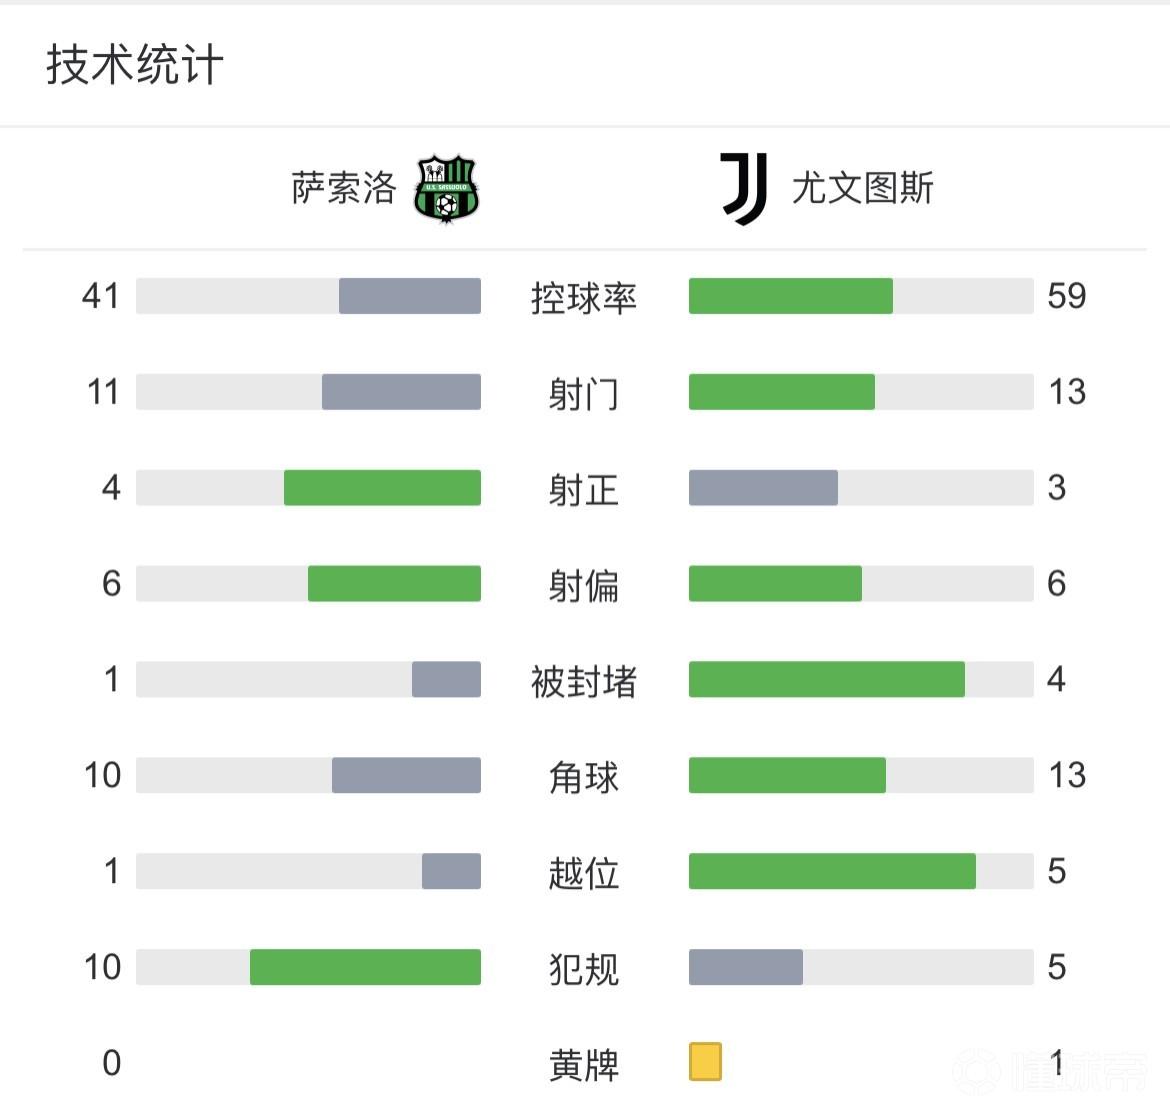Click Sassuolo possession value 41

point(101,296)
